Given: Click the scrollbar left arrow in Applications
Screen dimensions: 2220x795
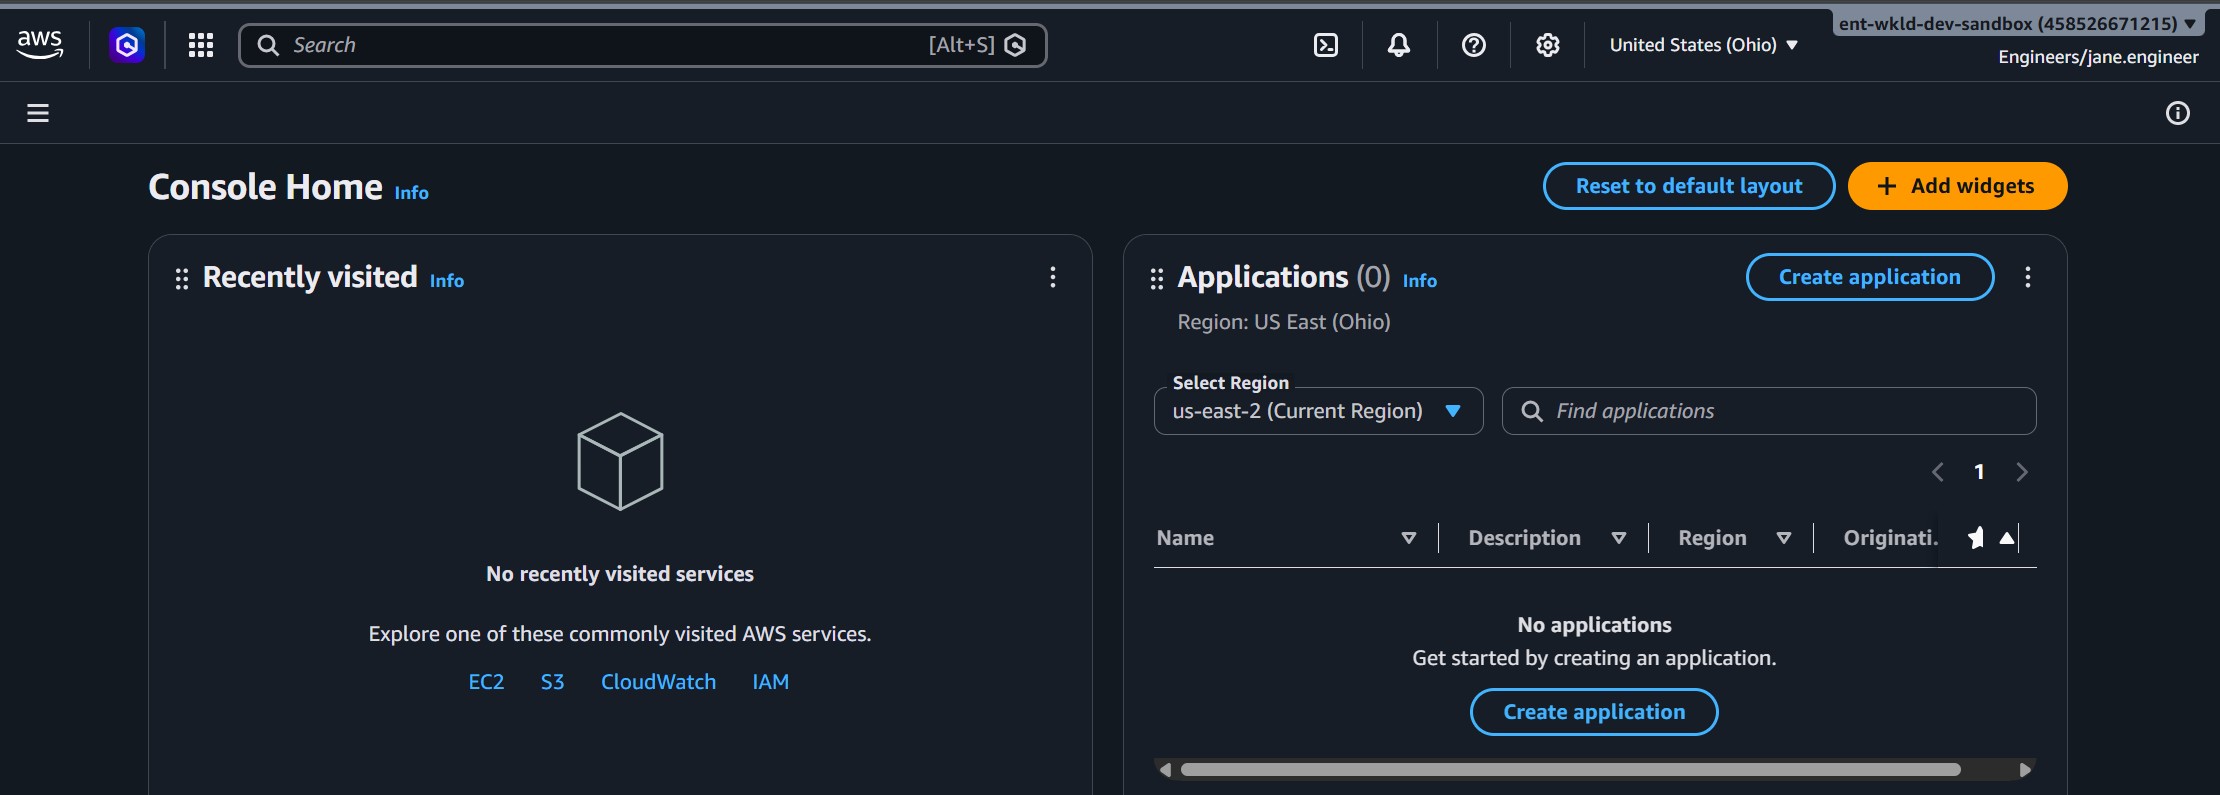Looking at the screenshot, I should 1165,770.
